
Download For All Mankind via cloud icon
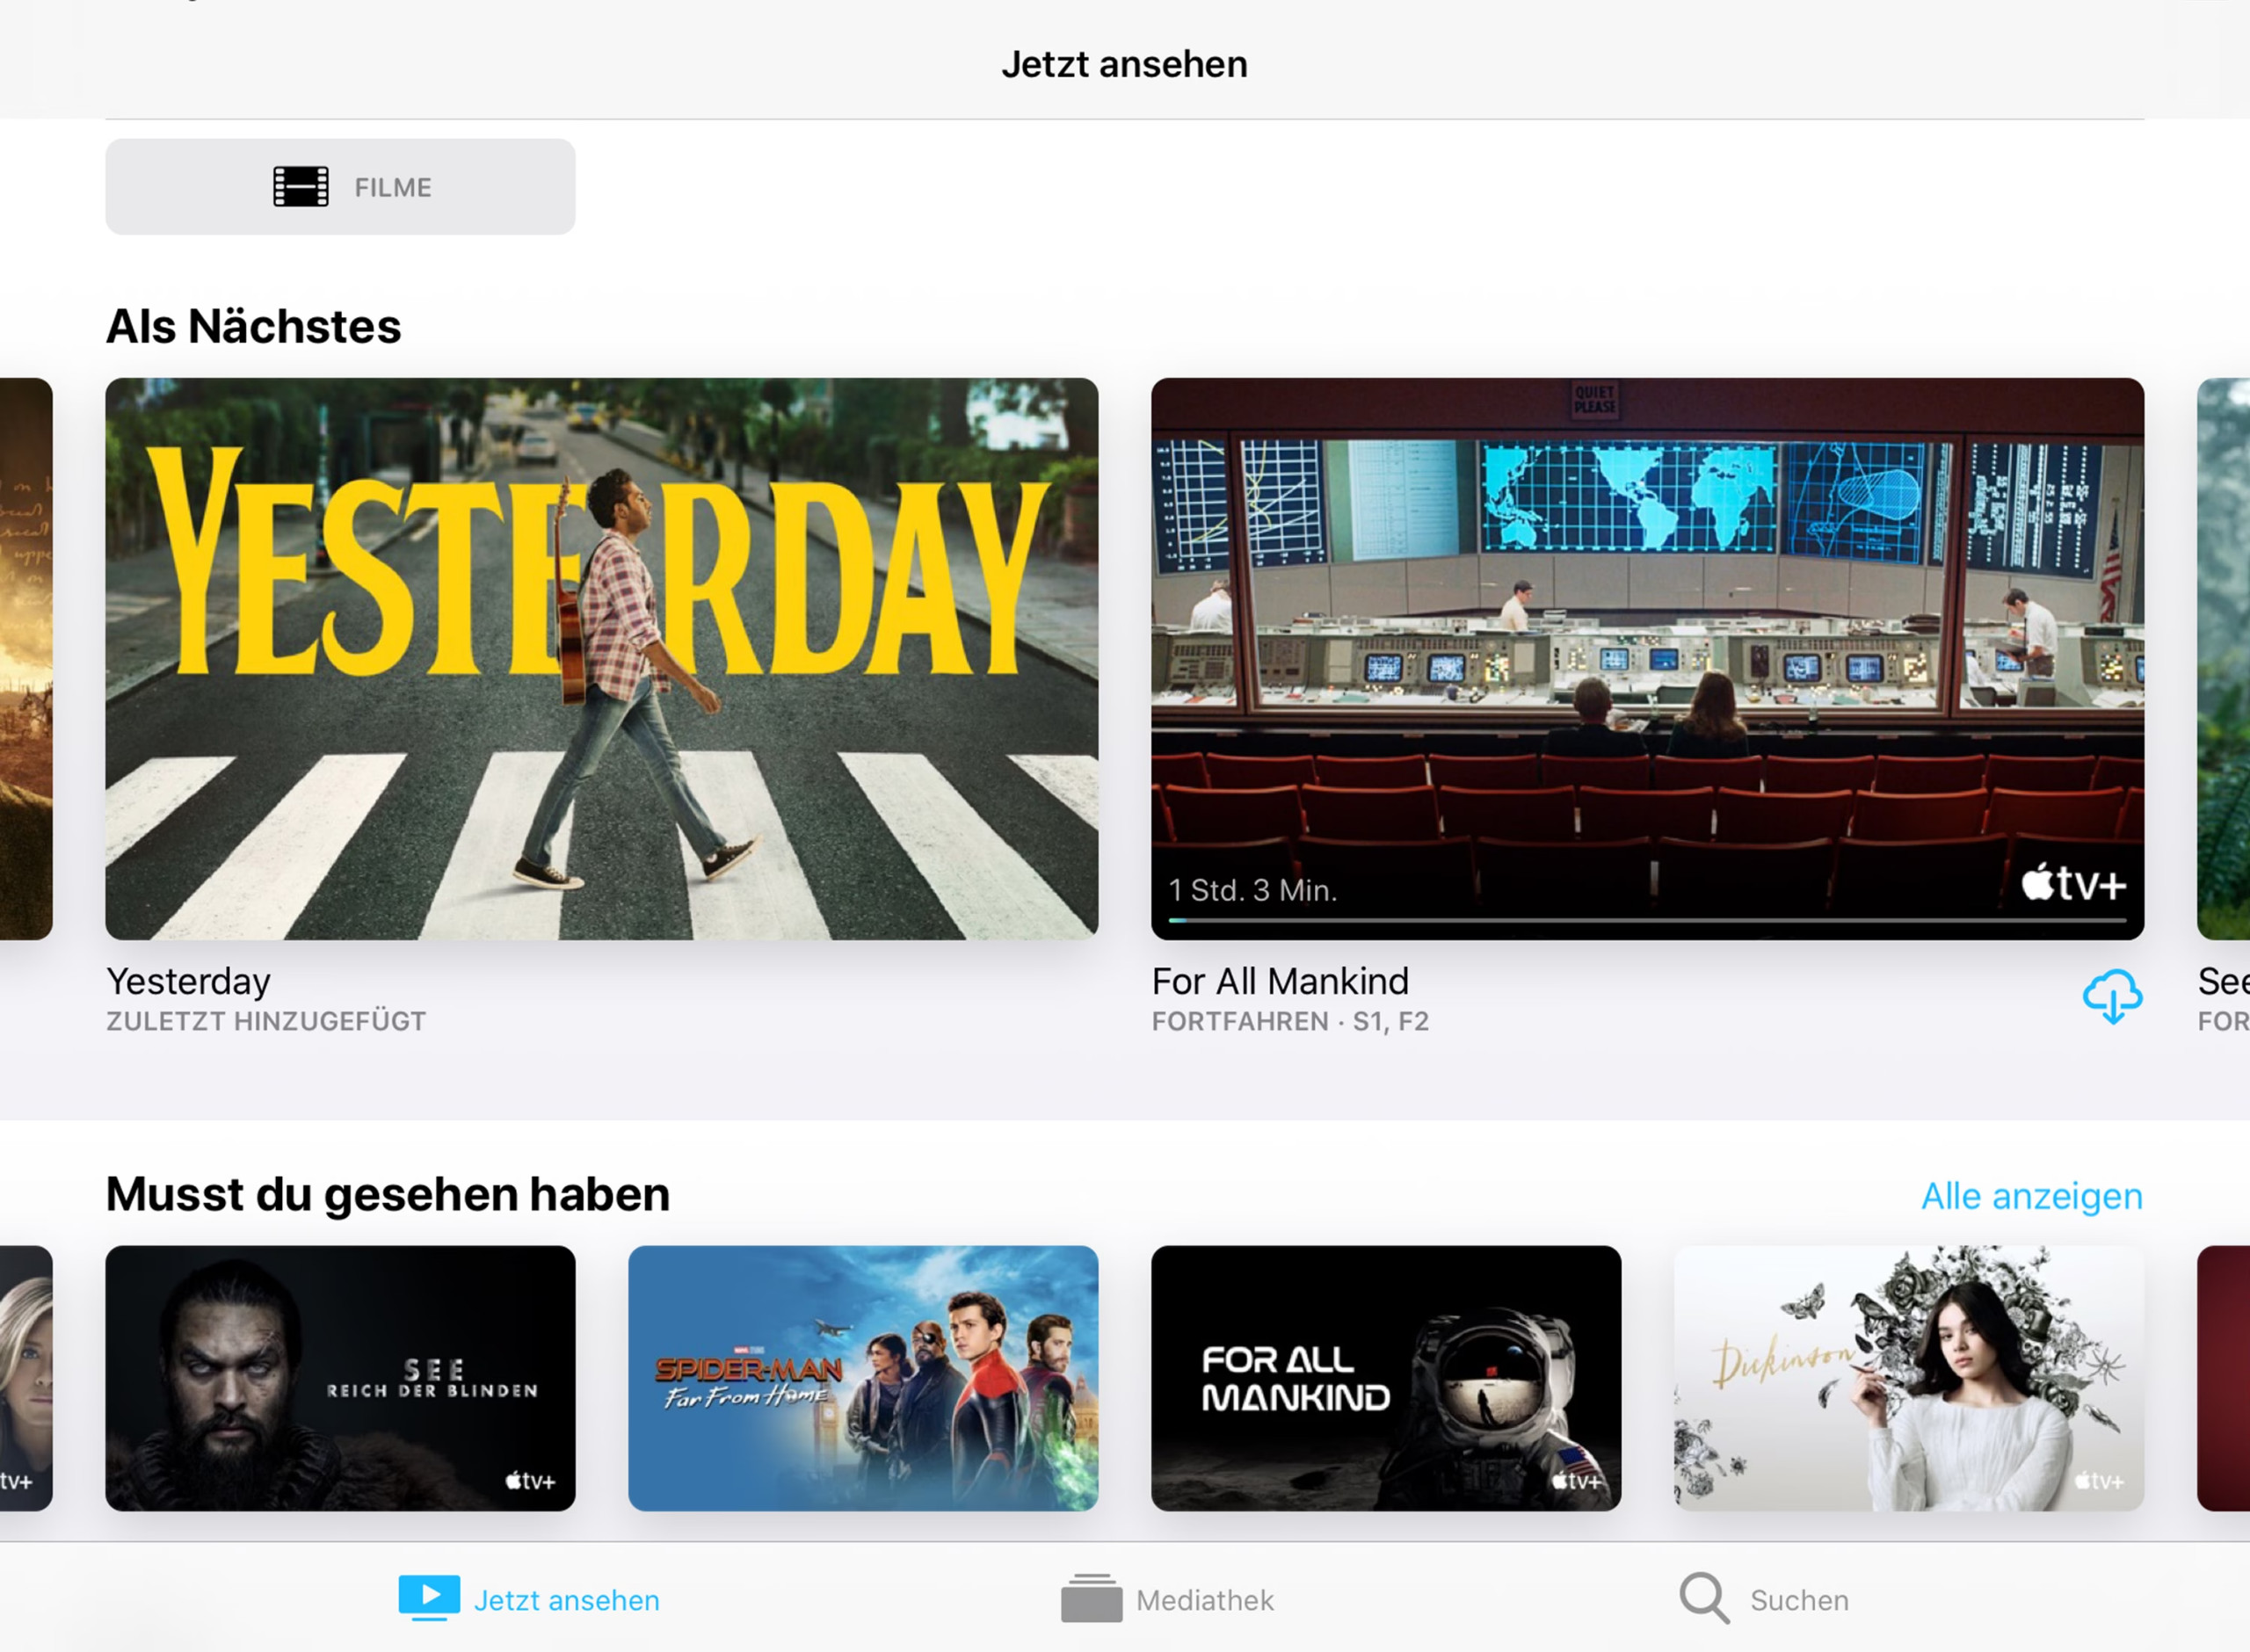tap(2111, 996)
